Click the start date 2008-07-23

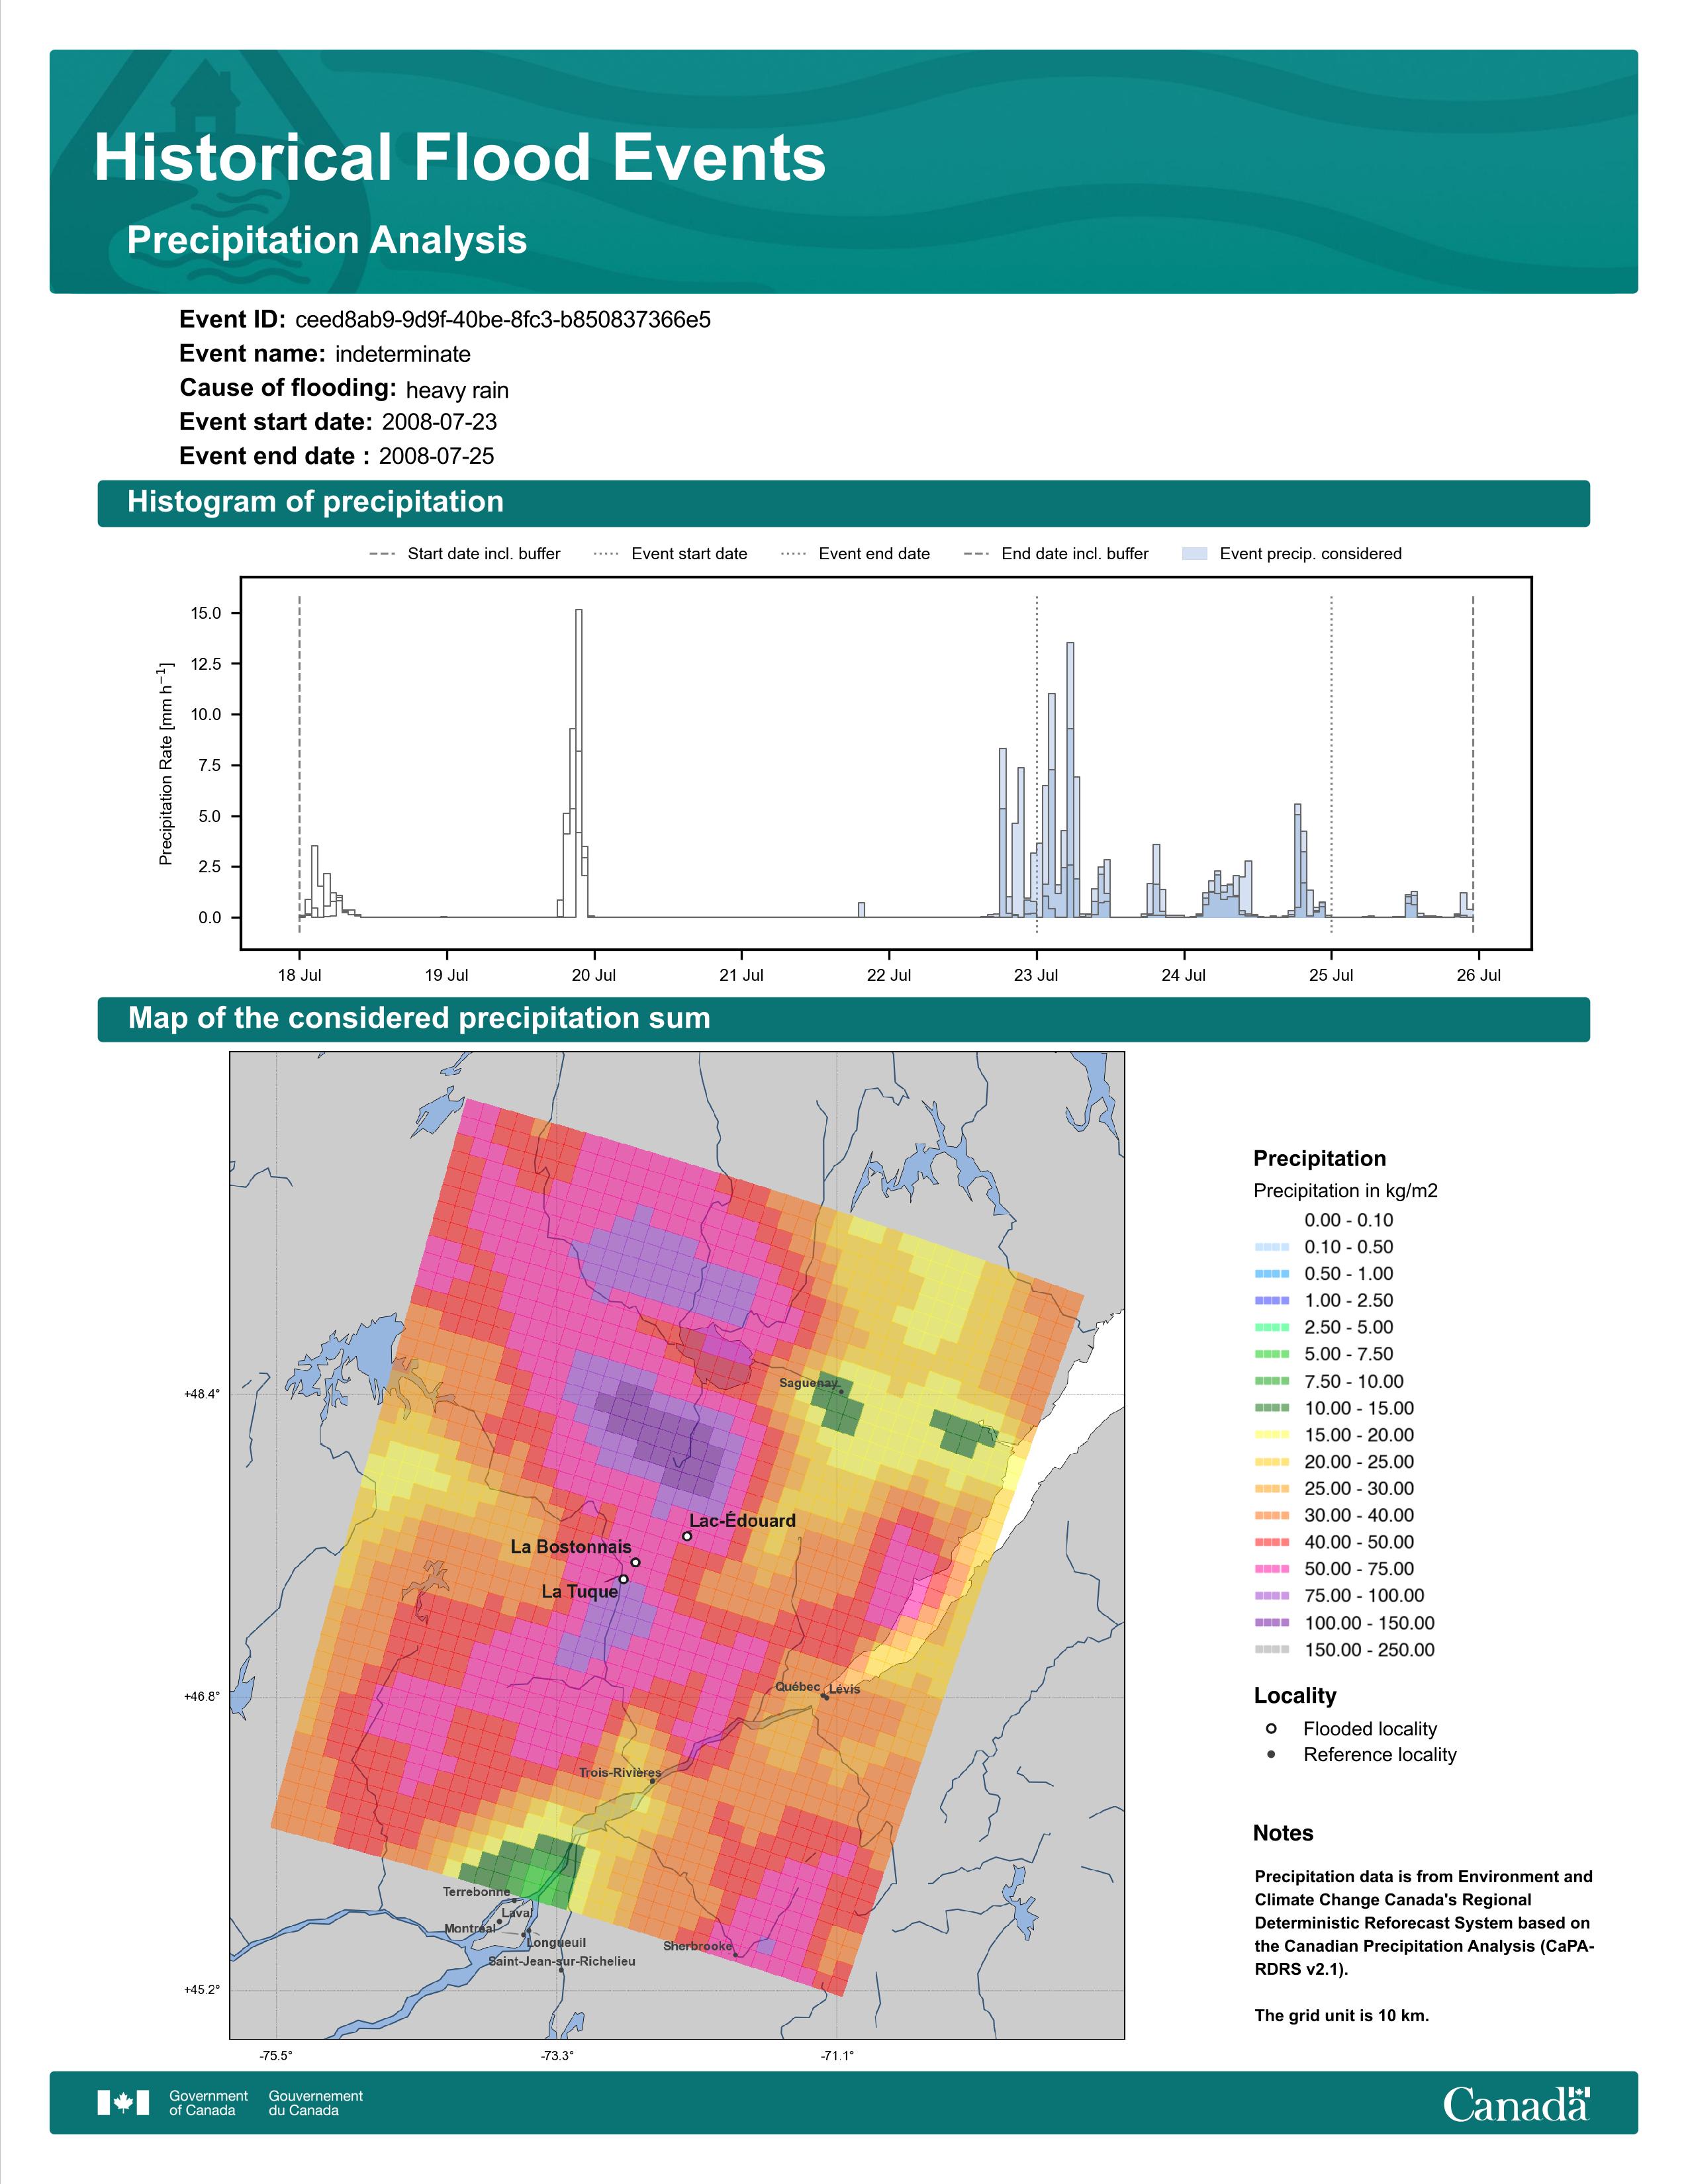pyautogui.click(x=439, y=422)
